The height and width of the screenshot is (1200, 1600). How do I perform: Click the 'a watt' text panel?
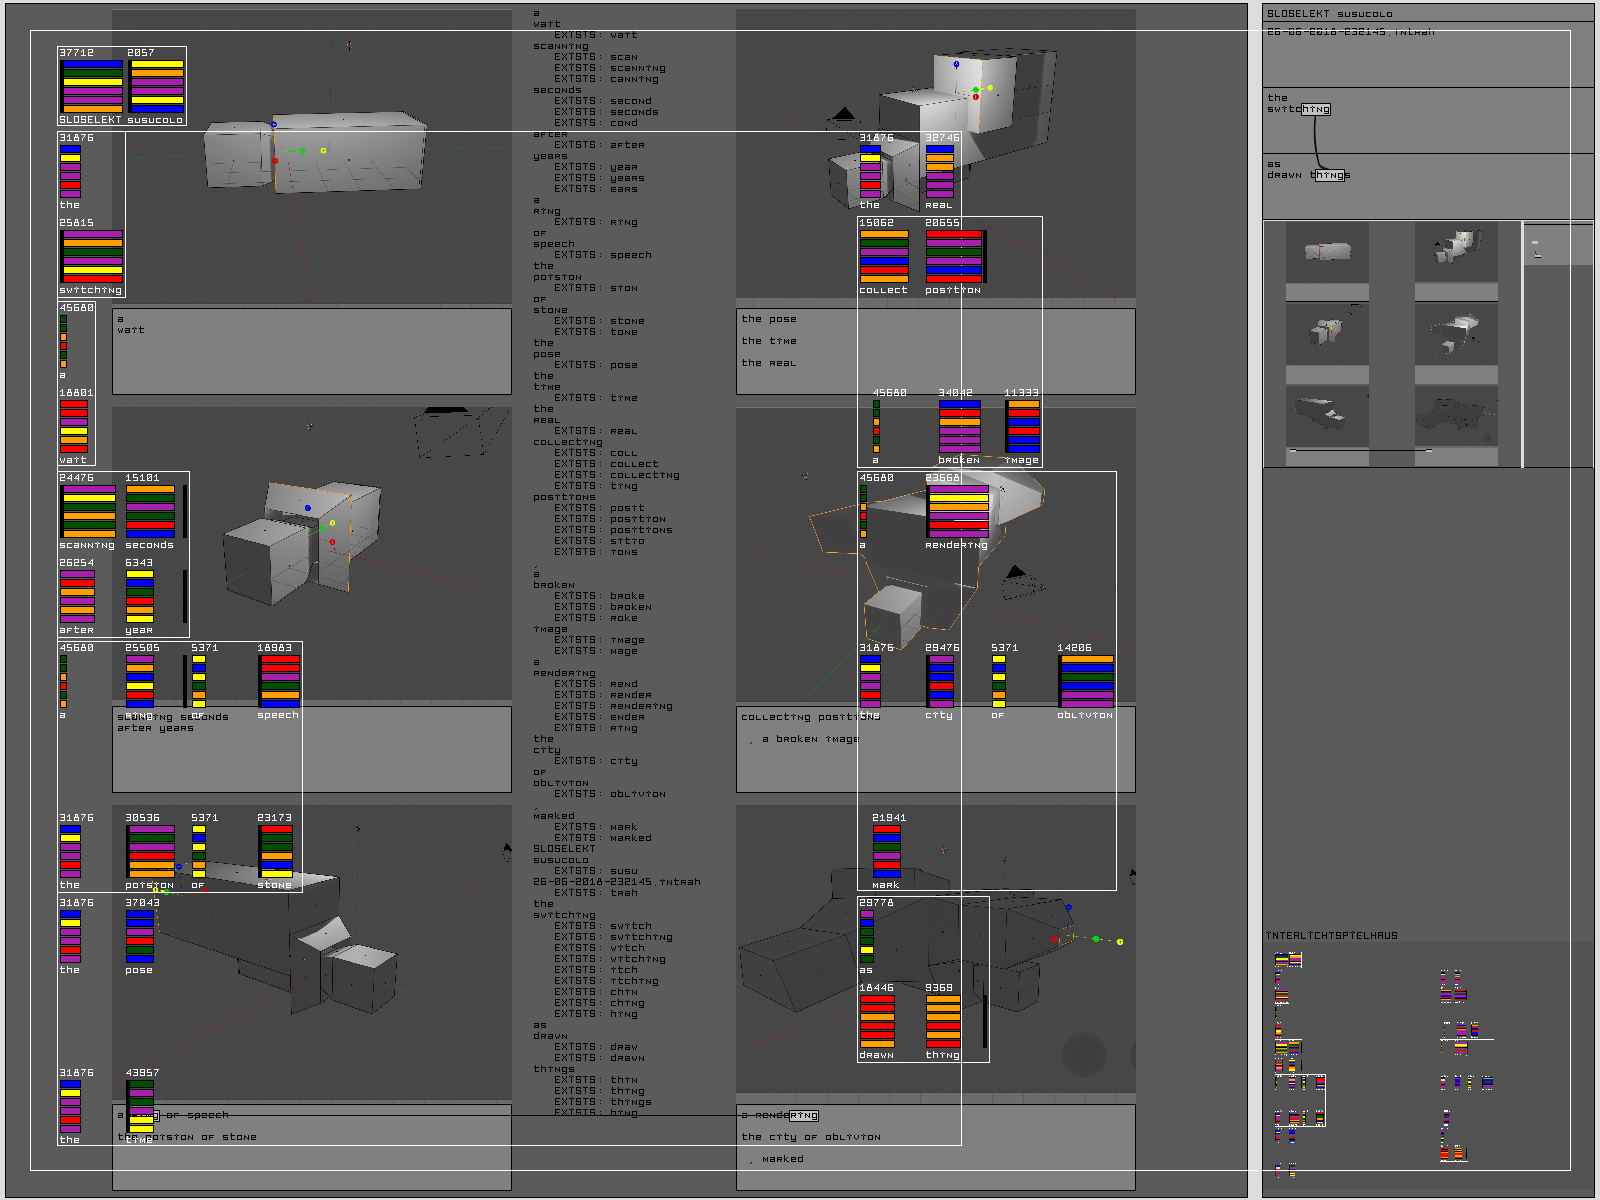click(311, 351)
